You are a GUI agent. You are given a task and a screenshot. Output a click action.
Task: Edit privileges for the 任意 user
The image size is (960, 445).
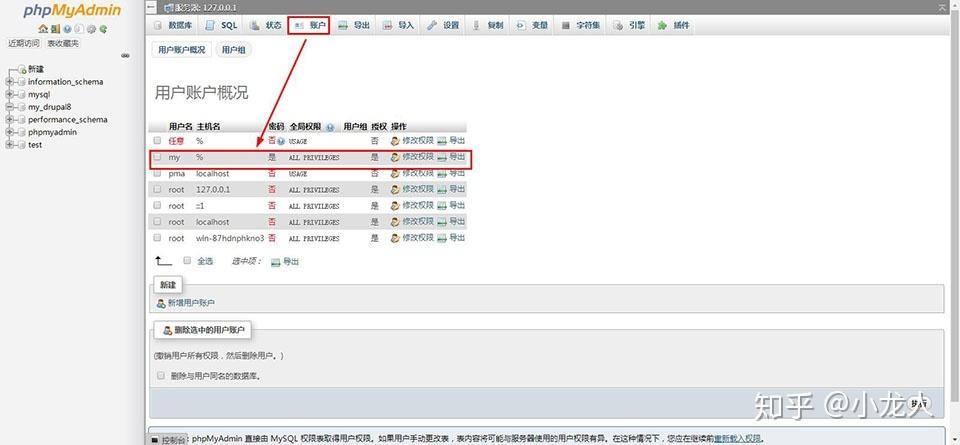point(412,141)
